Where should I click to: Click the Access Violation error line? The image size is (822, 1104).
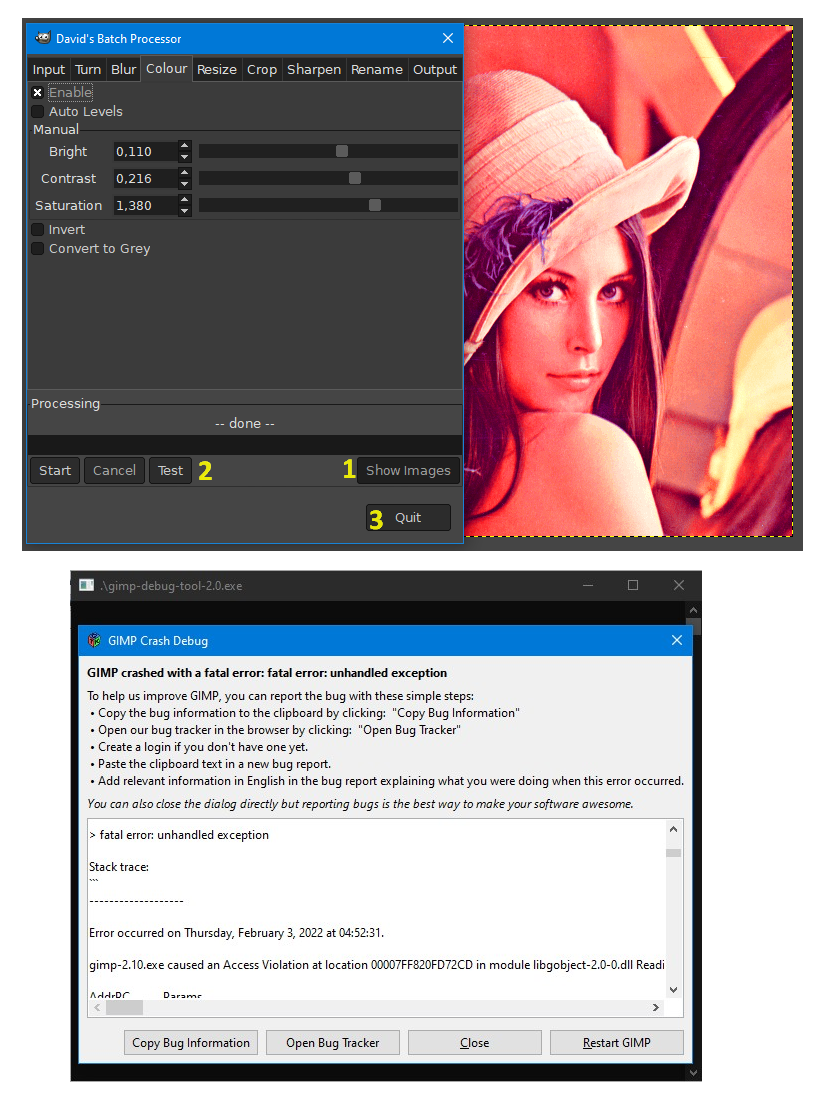pyautogui.click(x=376, y=965)
